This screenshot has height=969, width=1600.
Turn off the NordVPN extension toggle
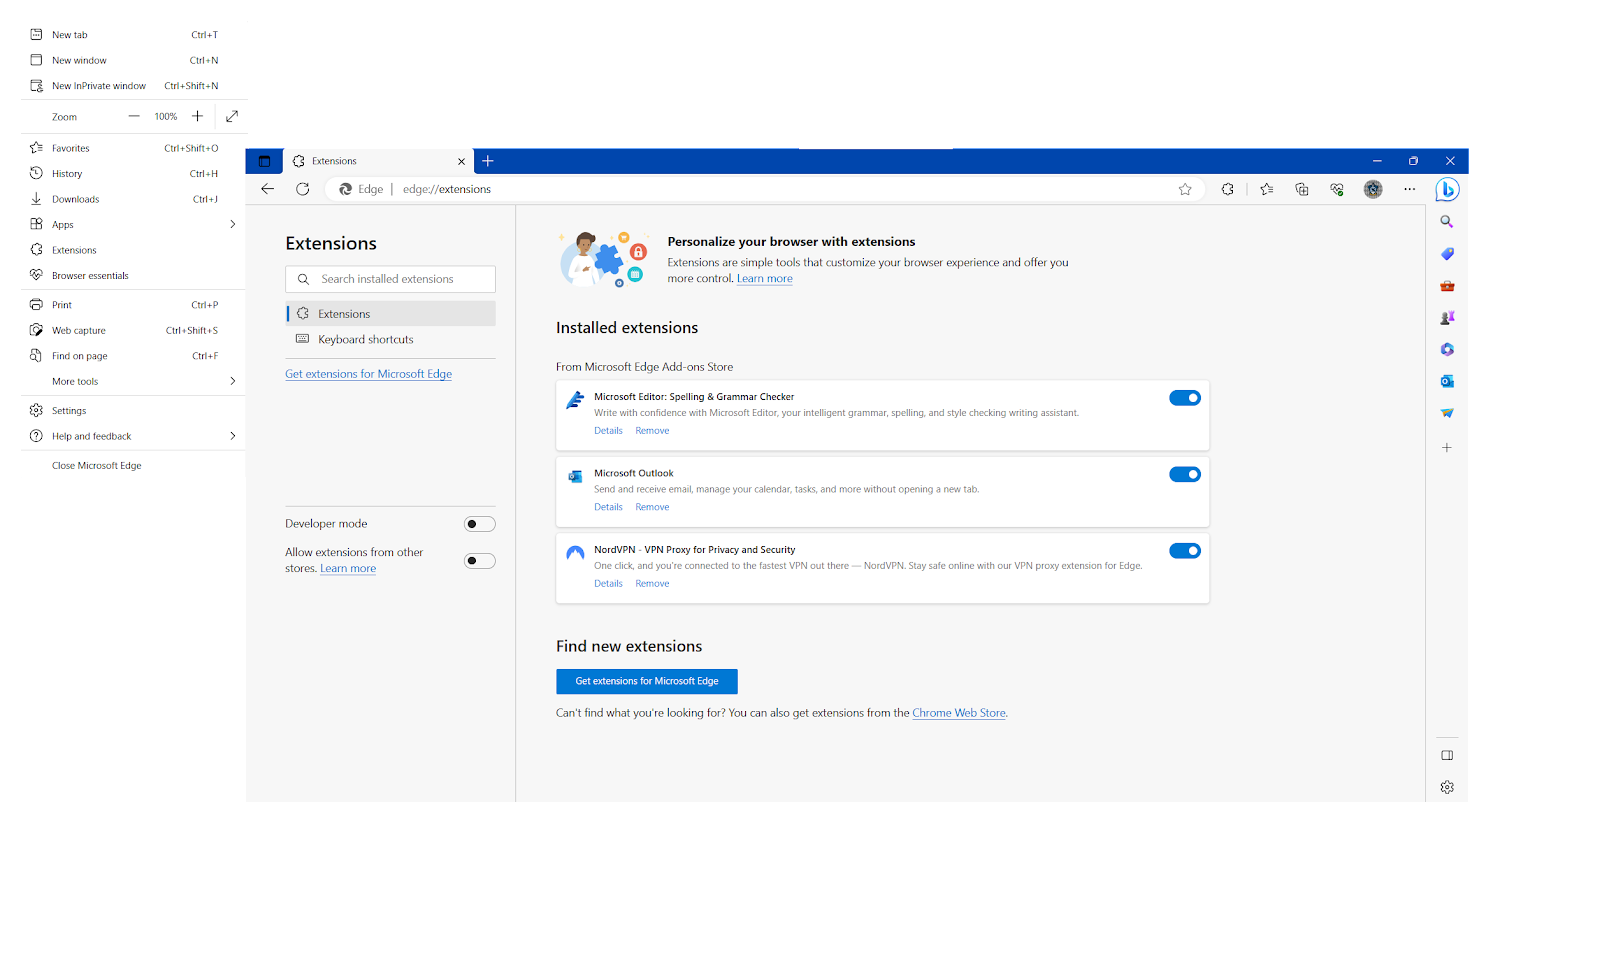point(1185,551)
